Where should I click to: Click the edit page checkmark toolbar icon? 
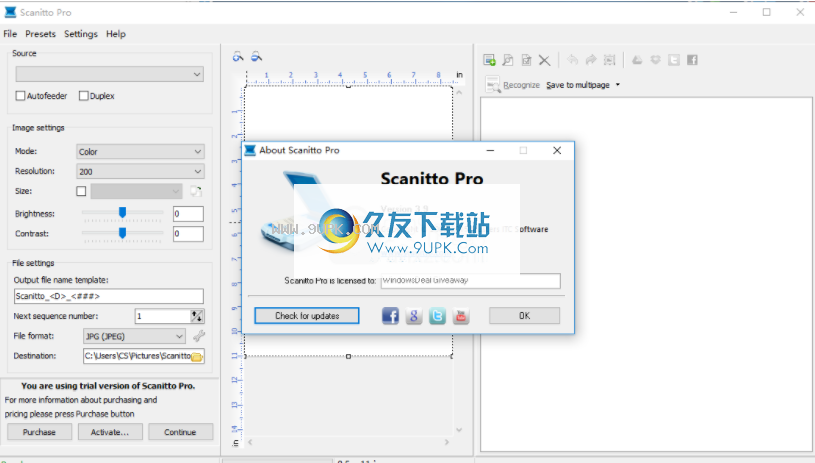point(527,60)
